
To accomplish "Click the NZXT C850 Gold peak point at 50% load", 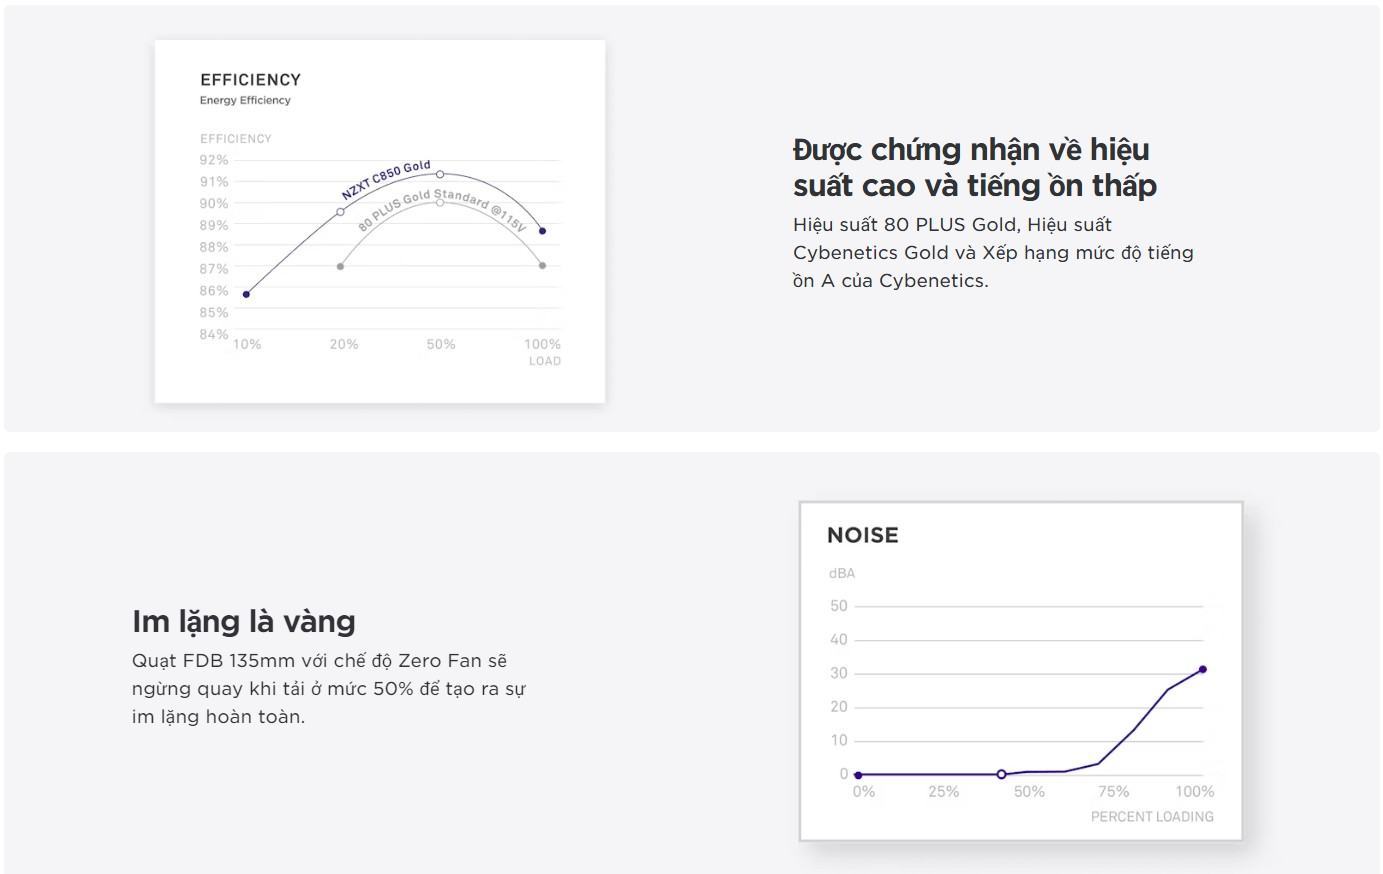I will click(440, 174).
